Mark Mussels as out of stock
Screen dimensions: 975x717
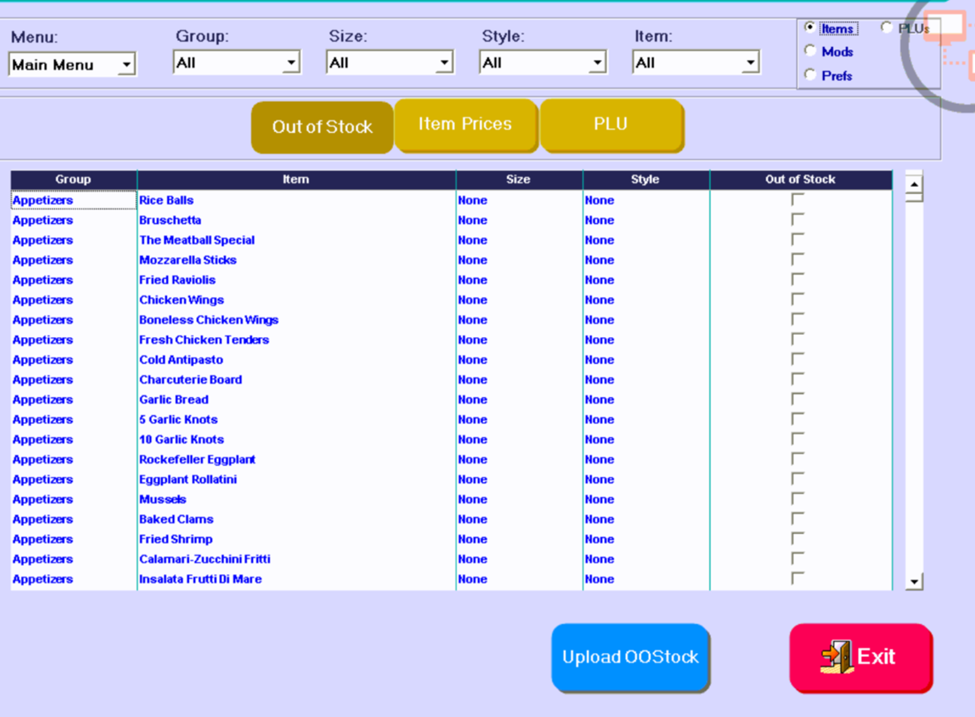point(797,498)
